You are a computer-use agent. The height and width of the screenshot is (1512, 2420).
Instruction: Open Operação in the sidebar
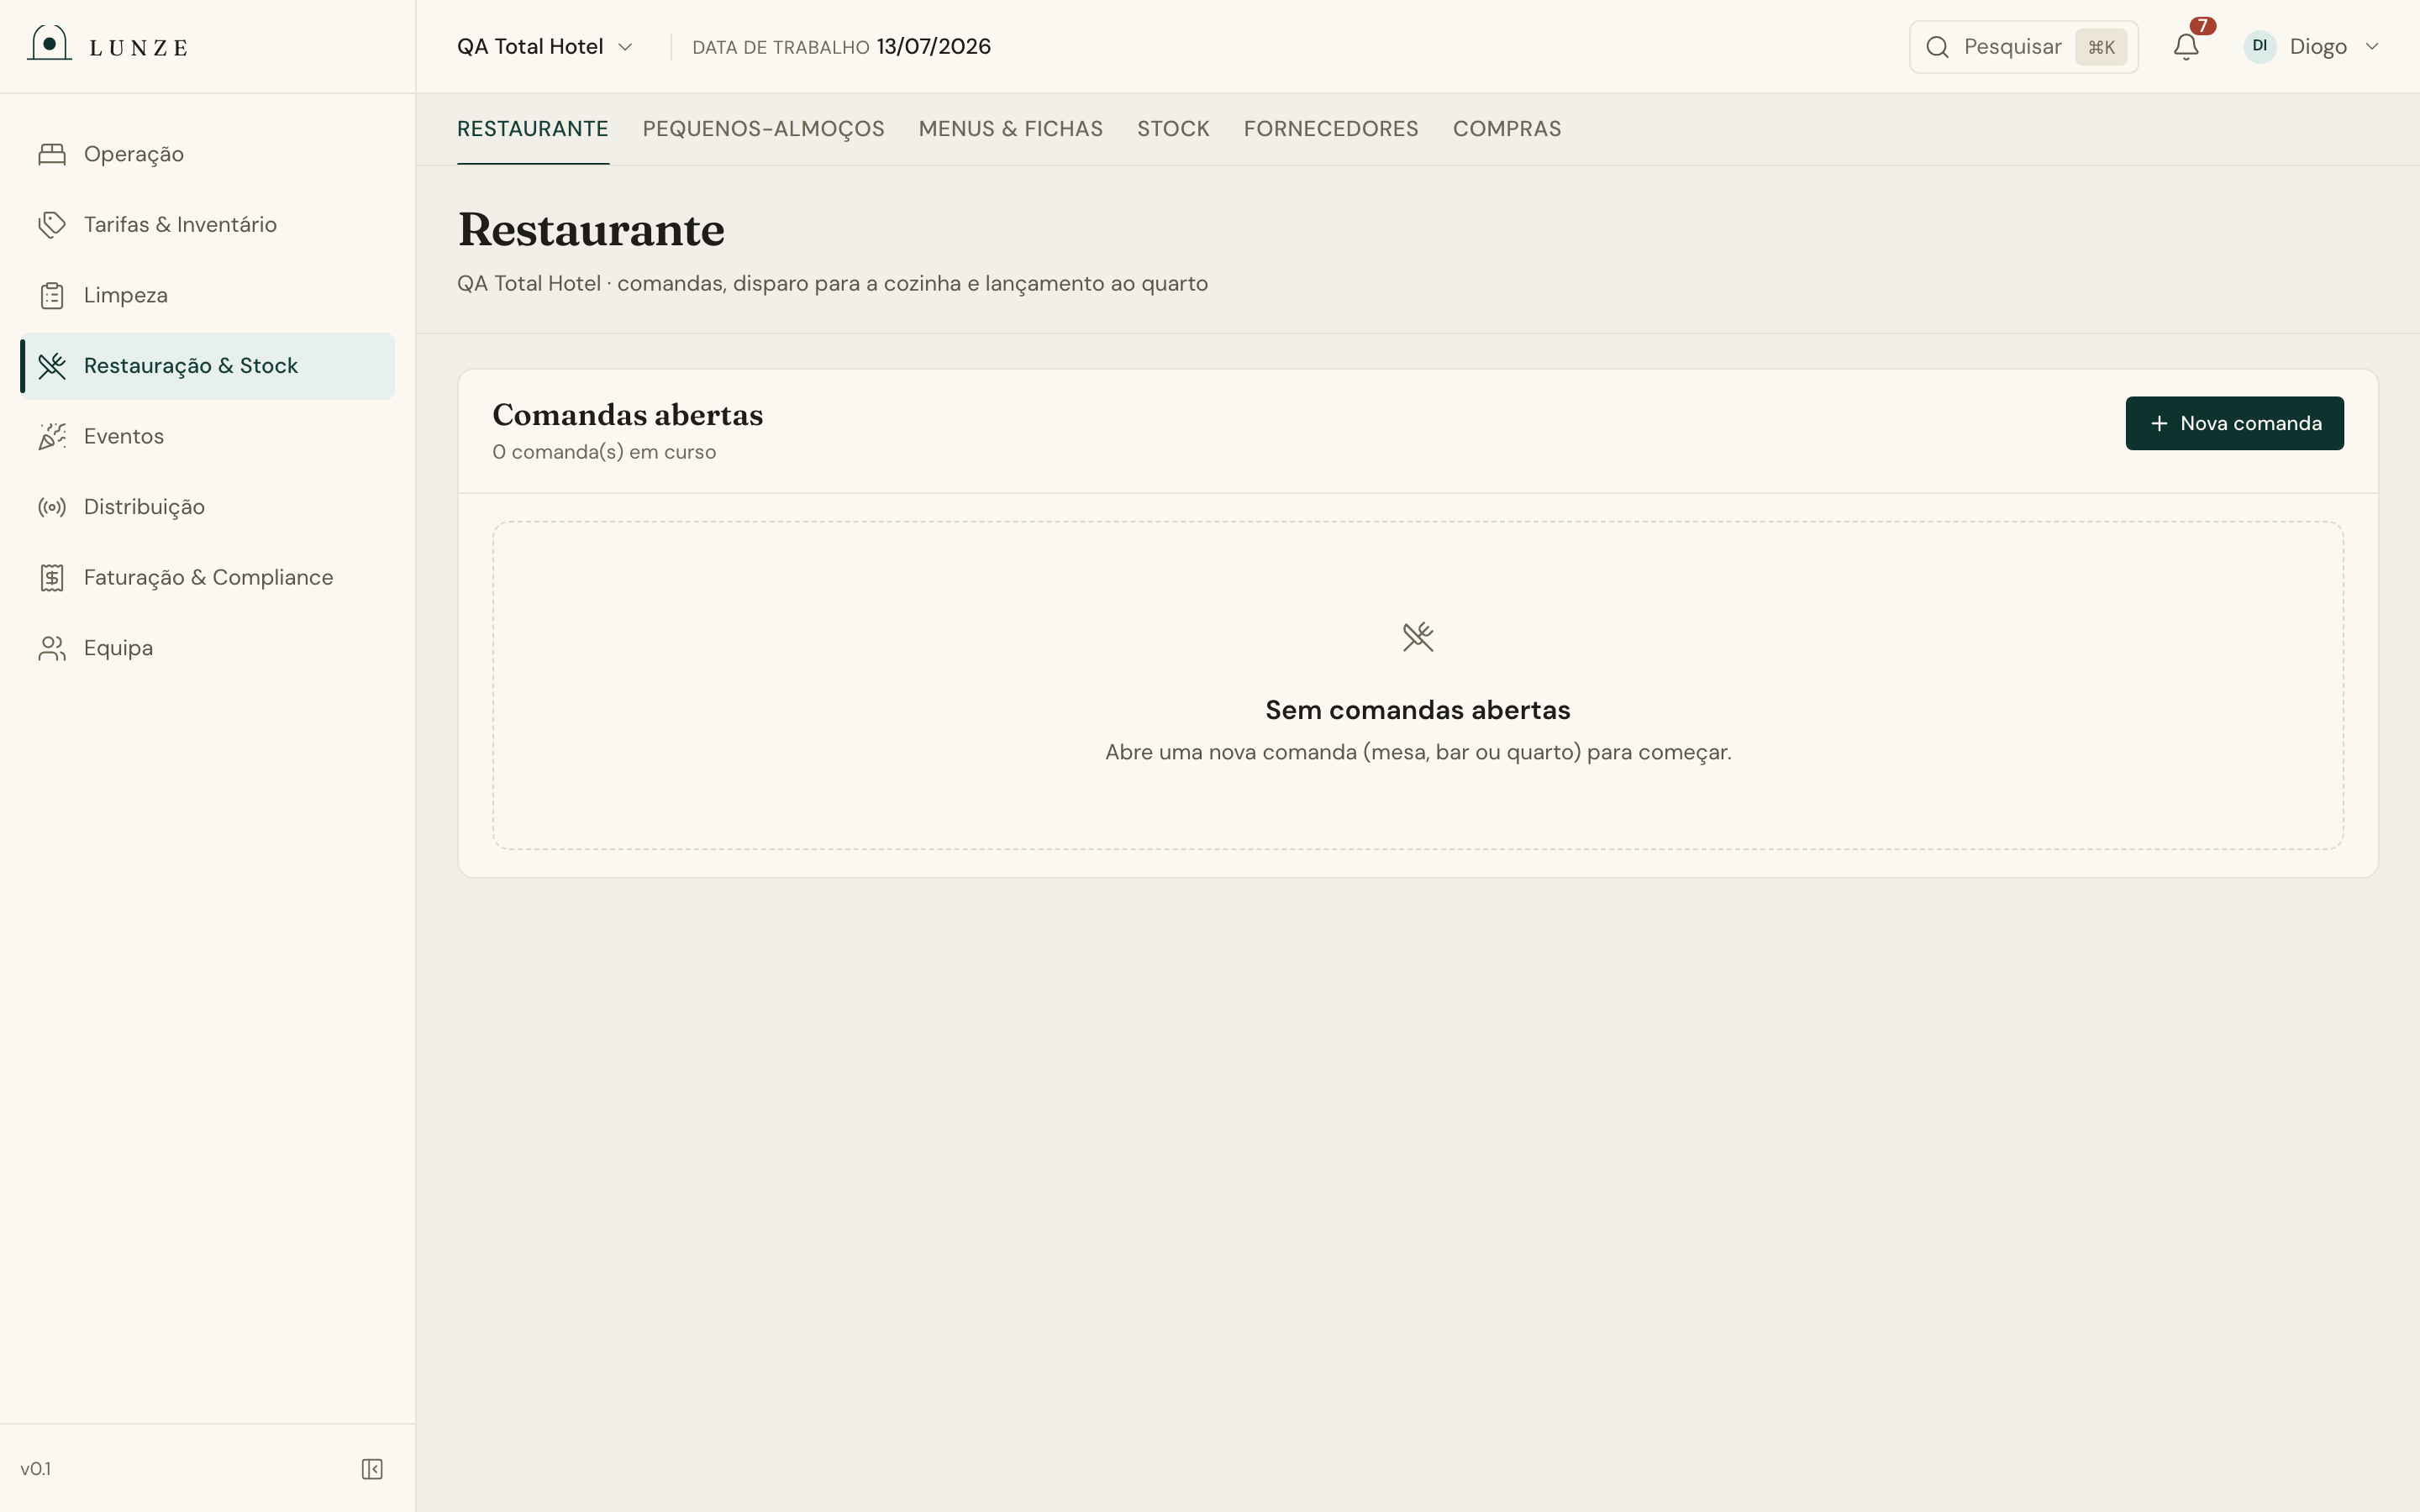point(207,154)
